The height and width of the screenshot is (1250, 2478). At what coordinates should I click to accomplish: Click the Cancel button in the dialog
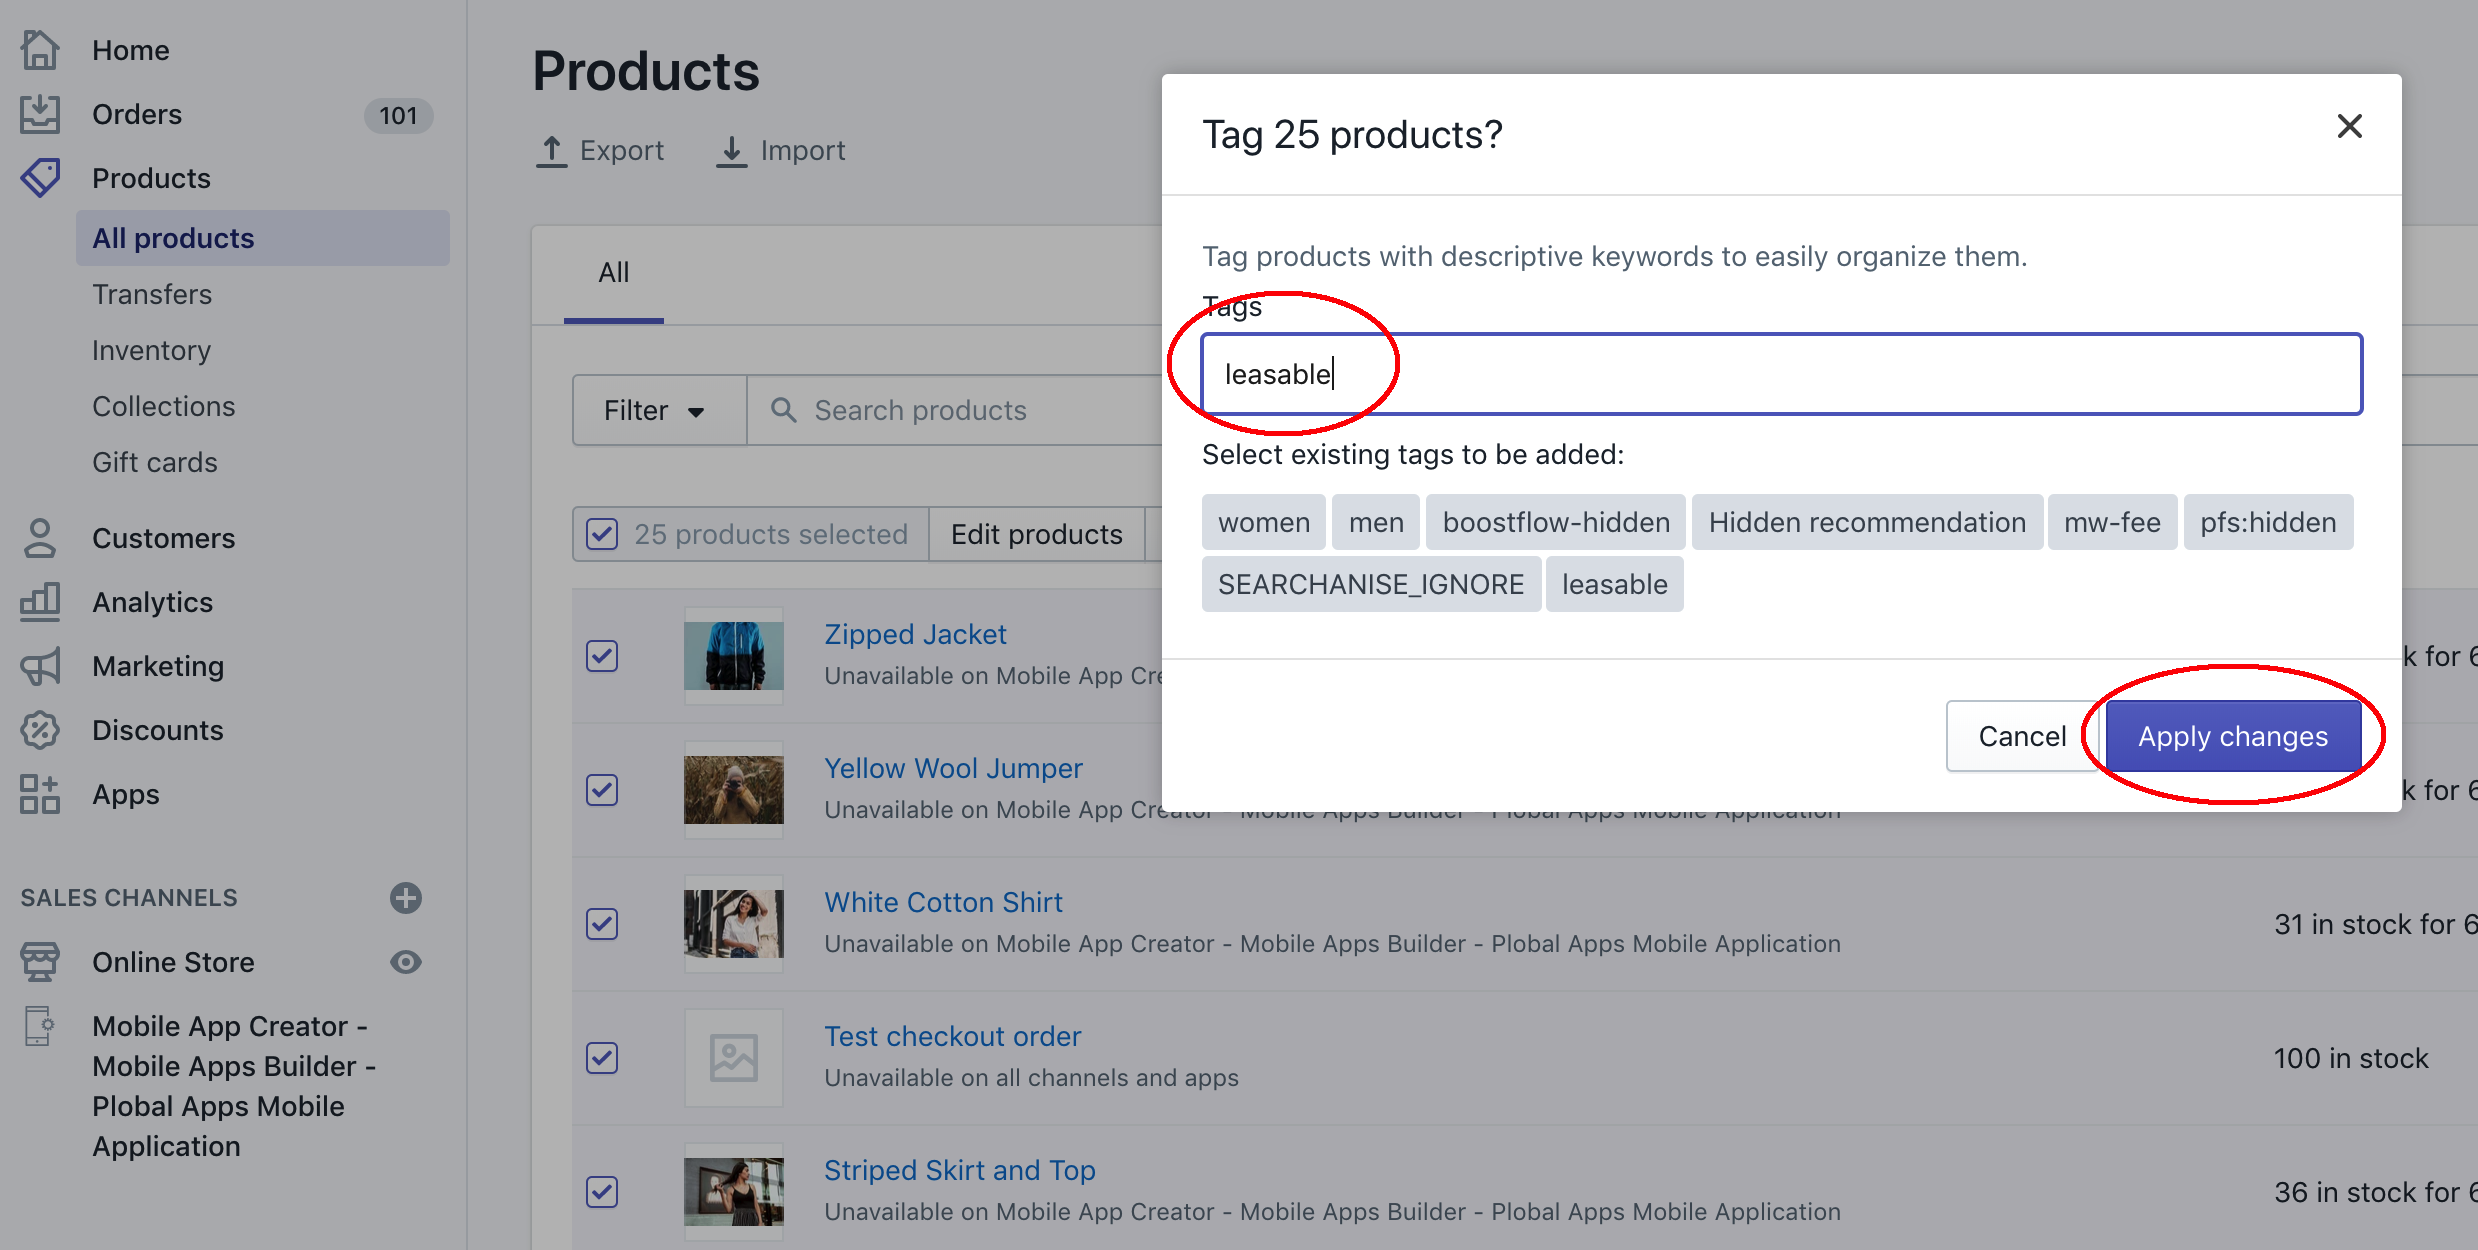pyautogui.click(x=2021, y=736)
